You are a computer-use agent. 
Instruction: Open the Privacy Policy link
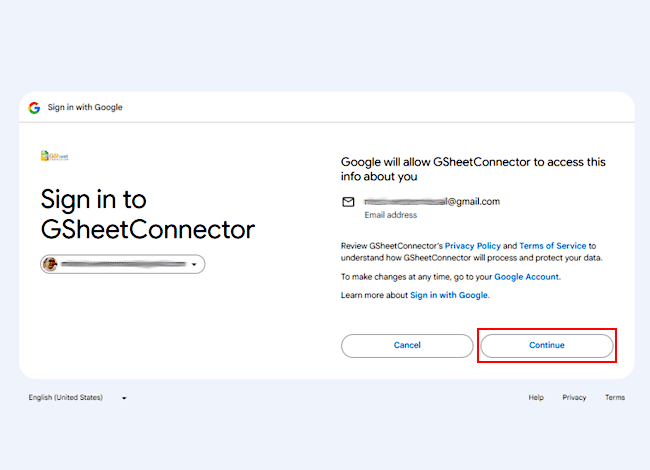pyautogui.click(x=473, y=245)
